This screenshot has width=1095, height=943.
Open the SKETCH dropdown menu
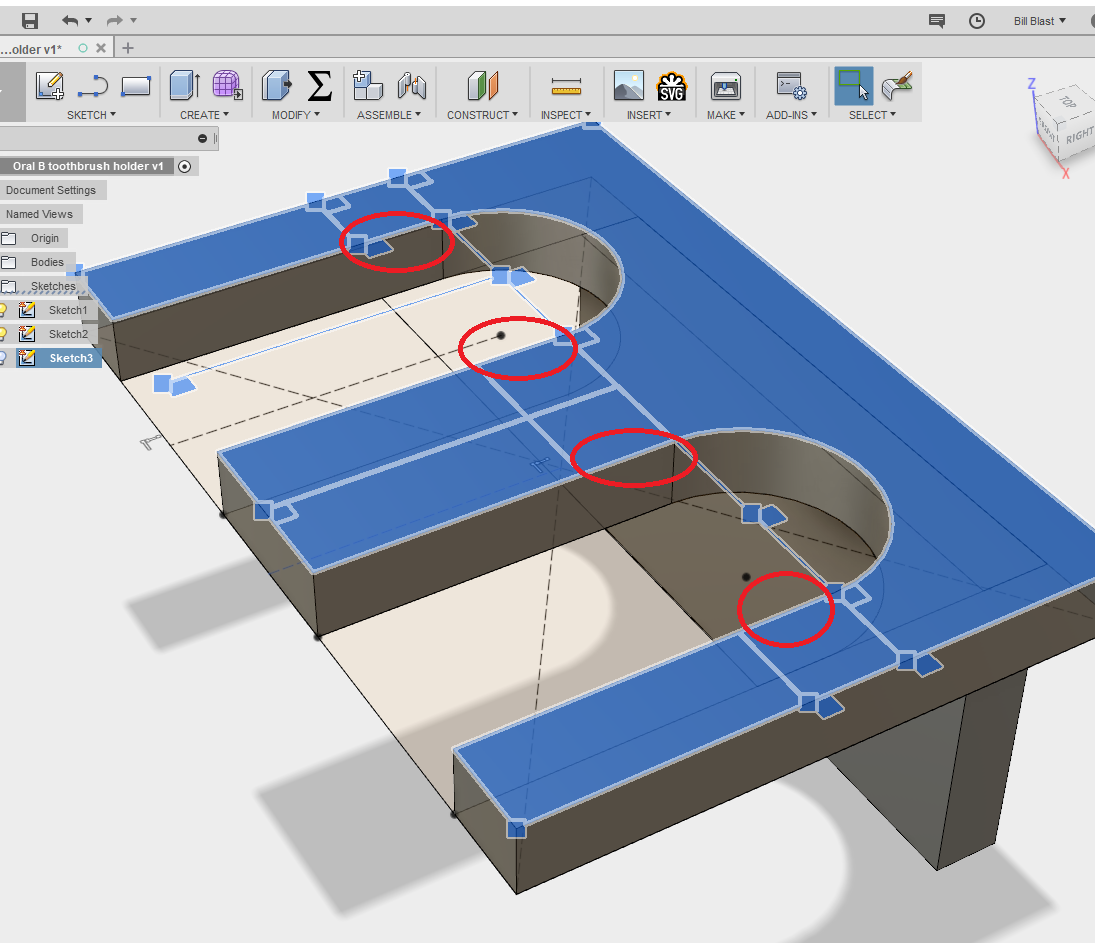click(x=91, y=114)
